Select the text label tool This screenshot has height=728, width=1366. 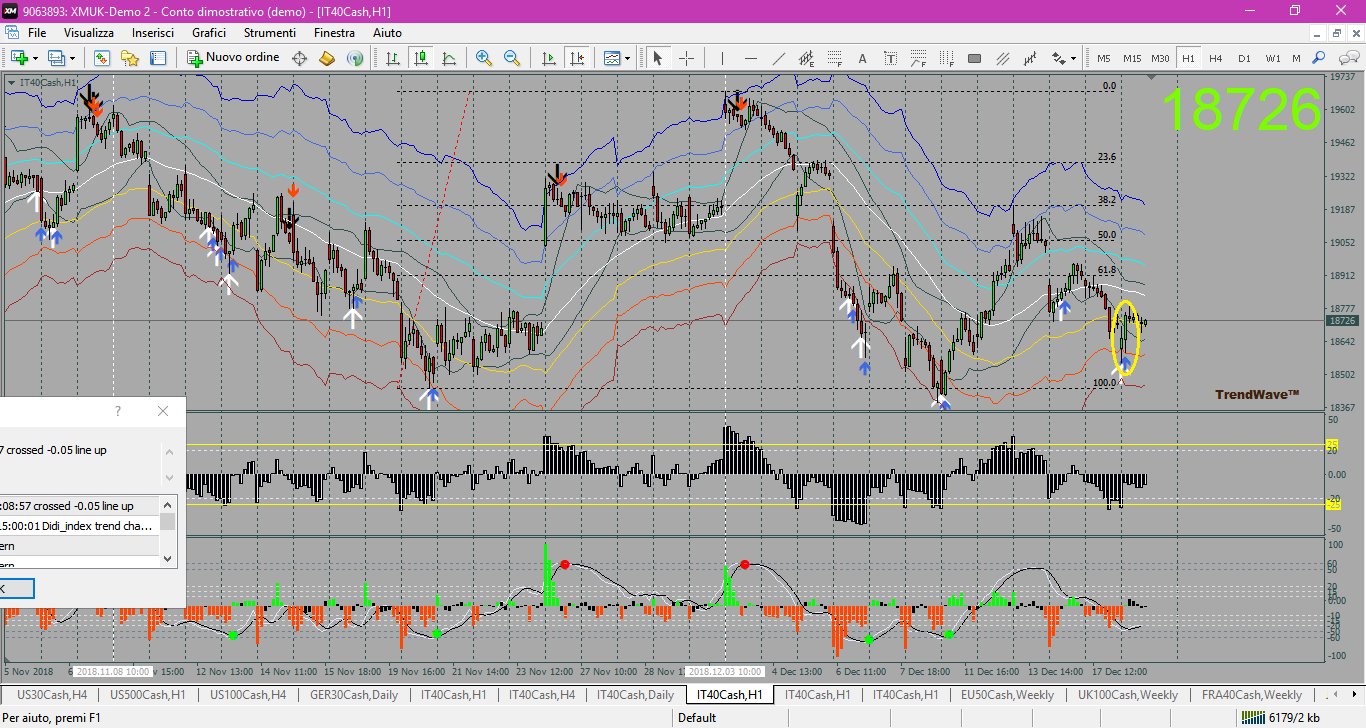[890, 58]
